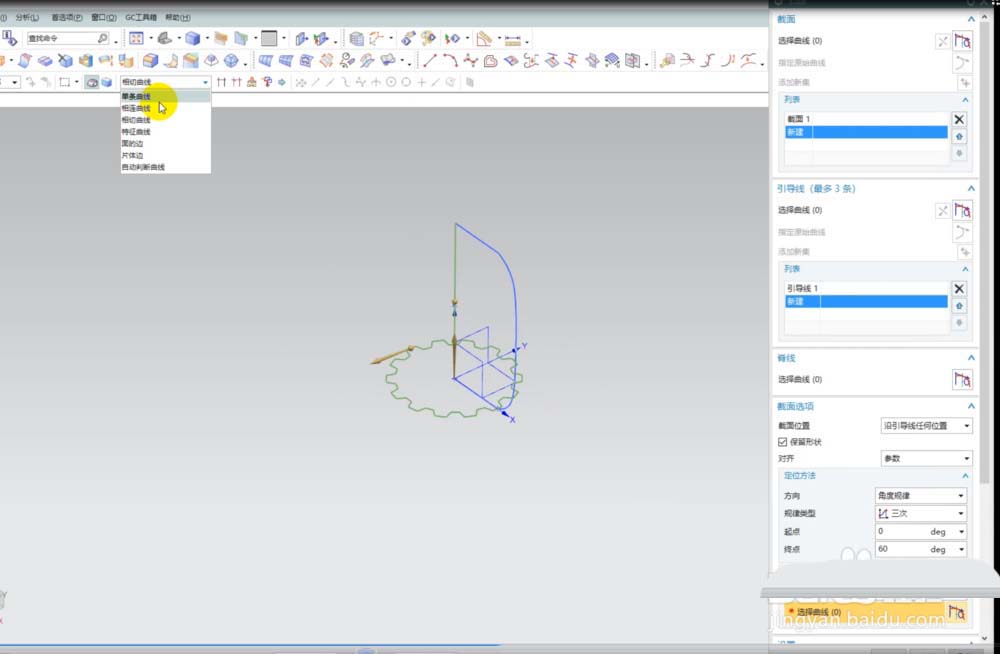The image size is (1000, 654).
Task: Click move-up arrow in 引导线 list
Action: pos(959,305)
